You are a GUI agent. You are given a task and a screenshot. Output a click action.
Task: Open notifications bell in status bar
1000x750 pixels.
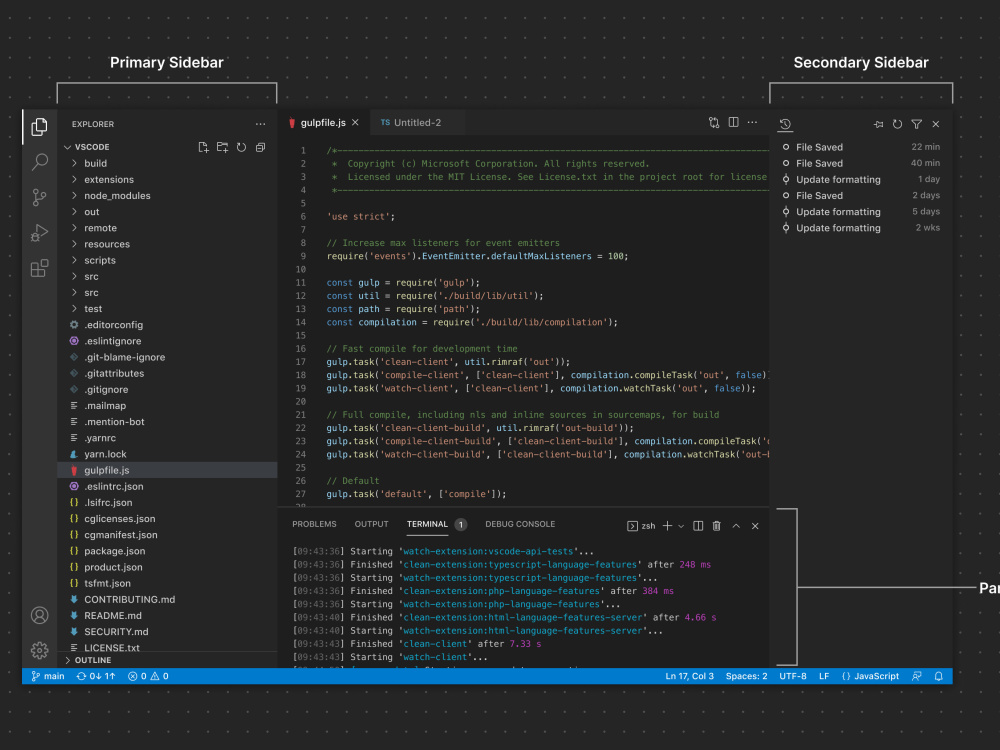click(x=939, y=676)
